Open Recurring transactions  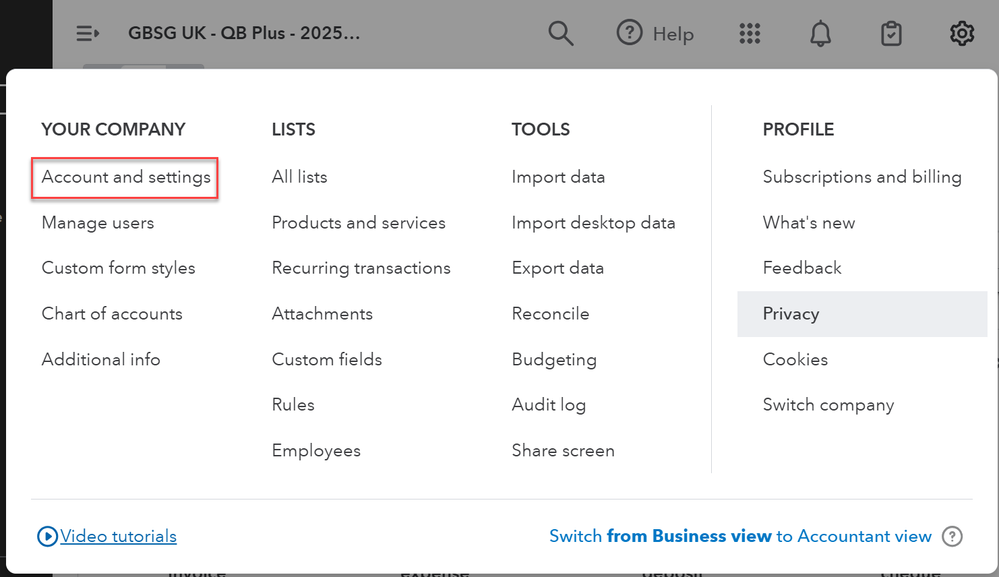(x=361, y=268)
